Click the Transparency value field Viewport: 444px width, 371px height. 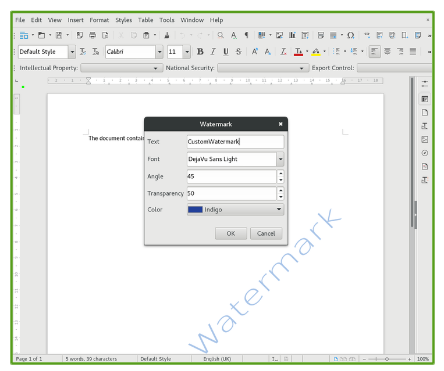232,193
